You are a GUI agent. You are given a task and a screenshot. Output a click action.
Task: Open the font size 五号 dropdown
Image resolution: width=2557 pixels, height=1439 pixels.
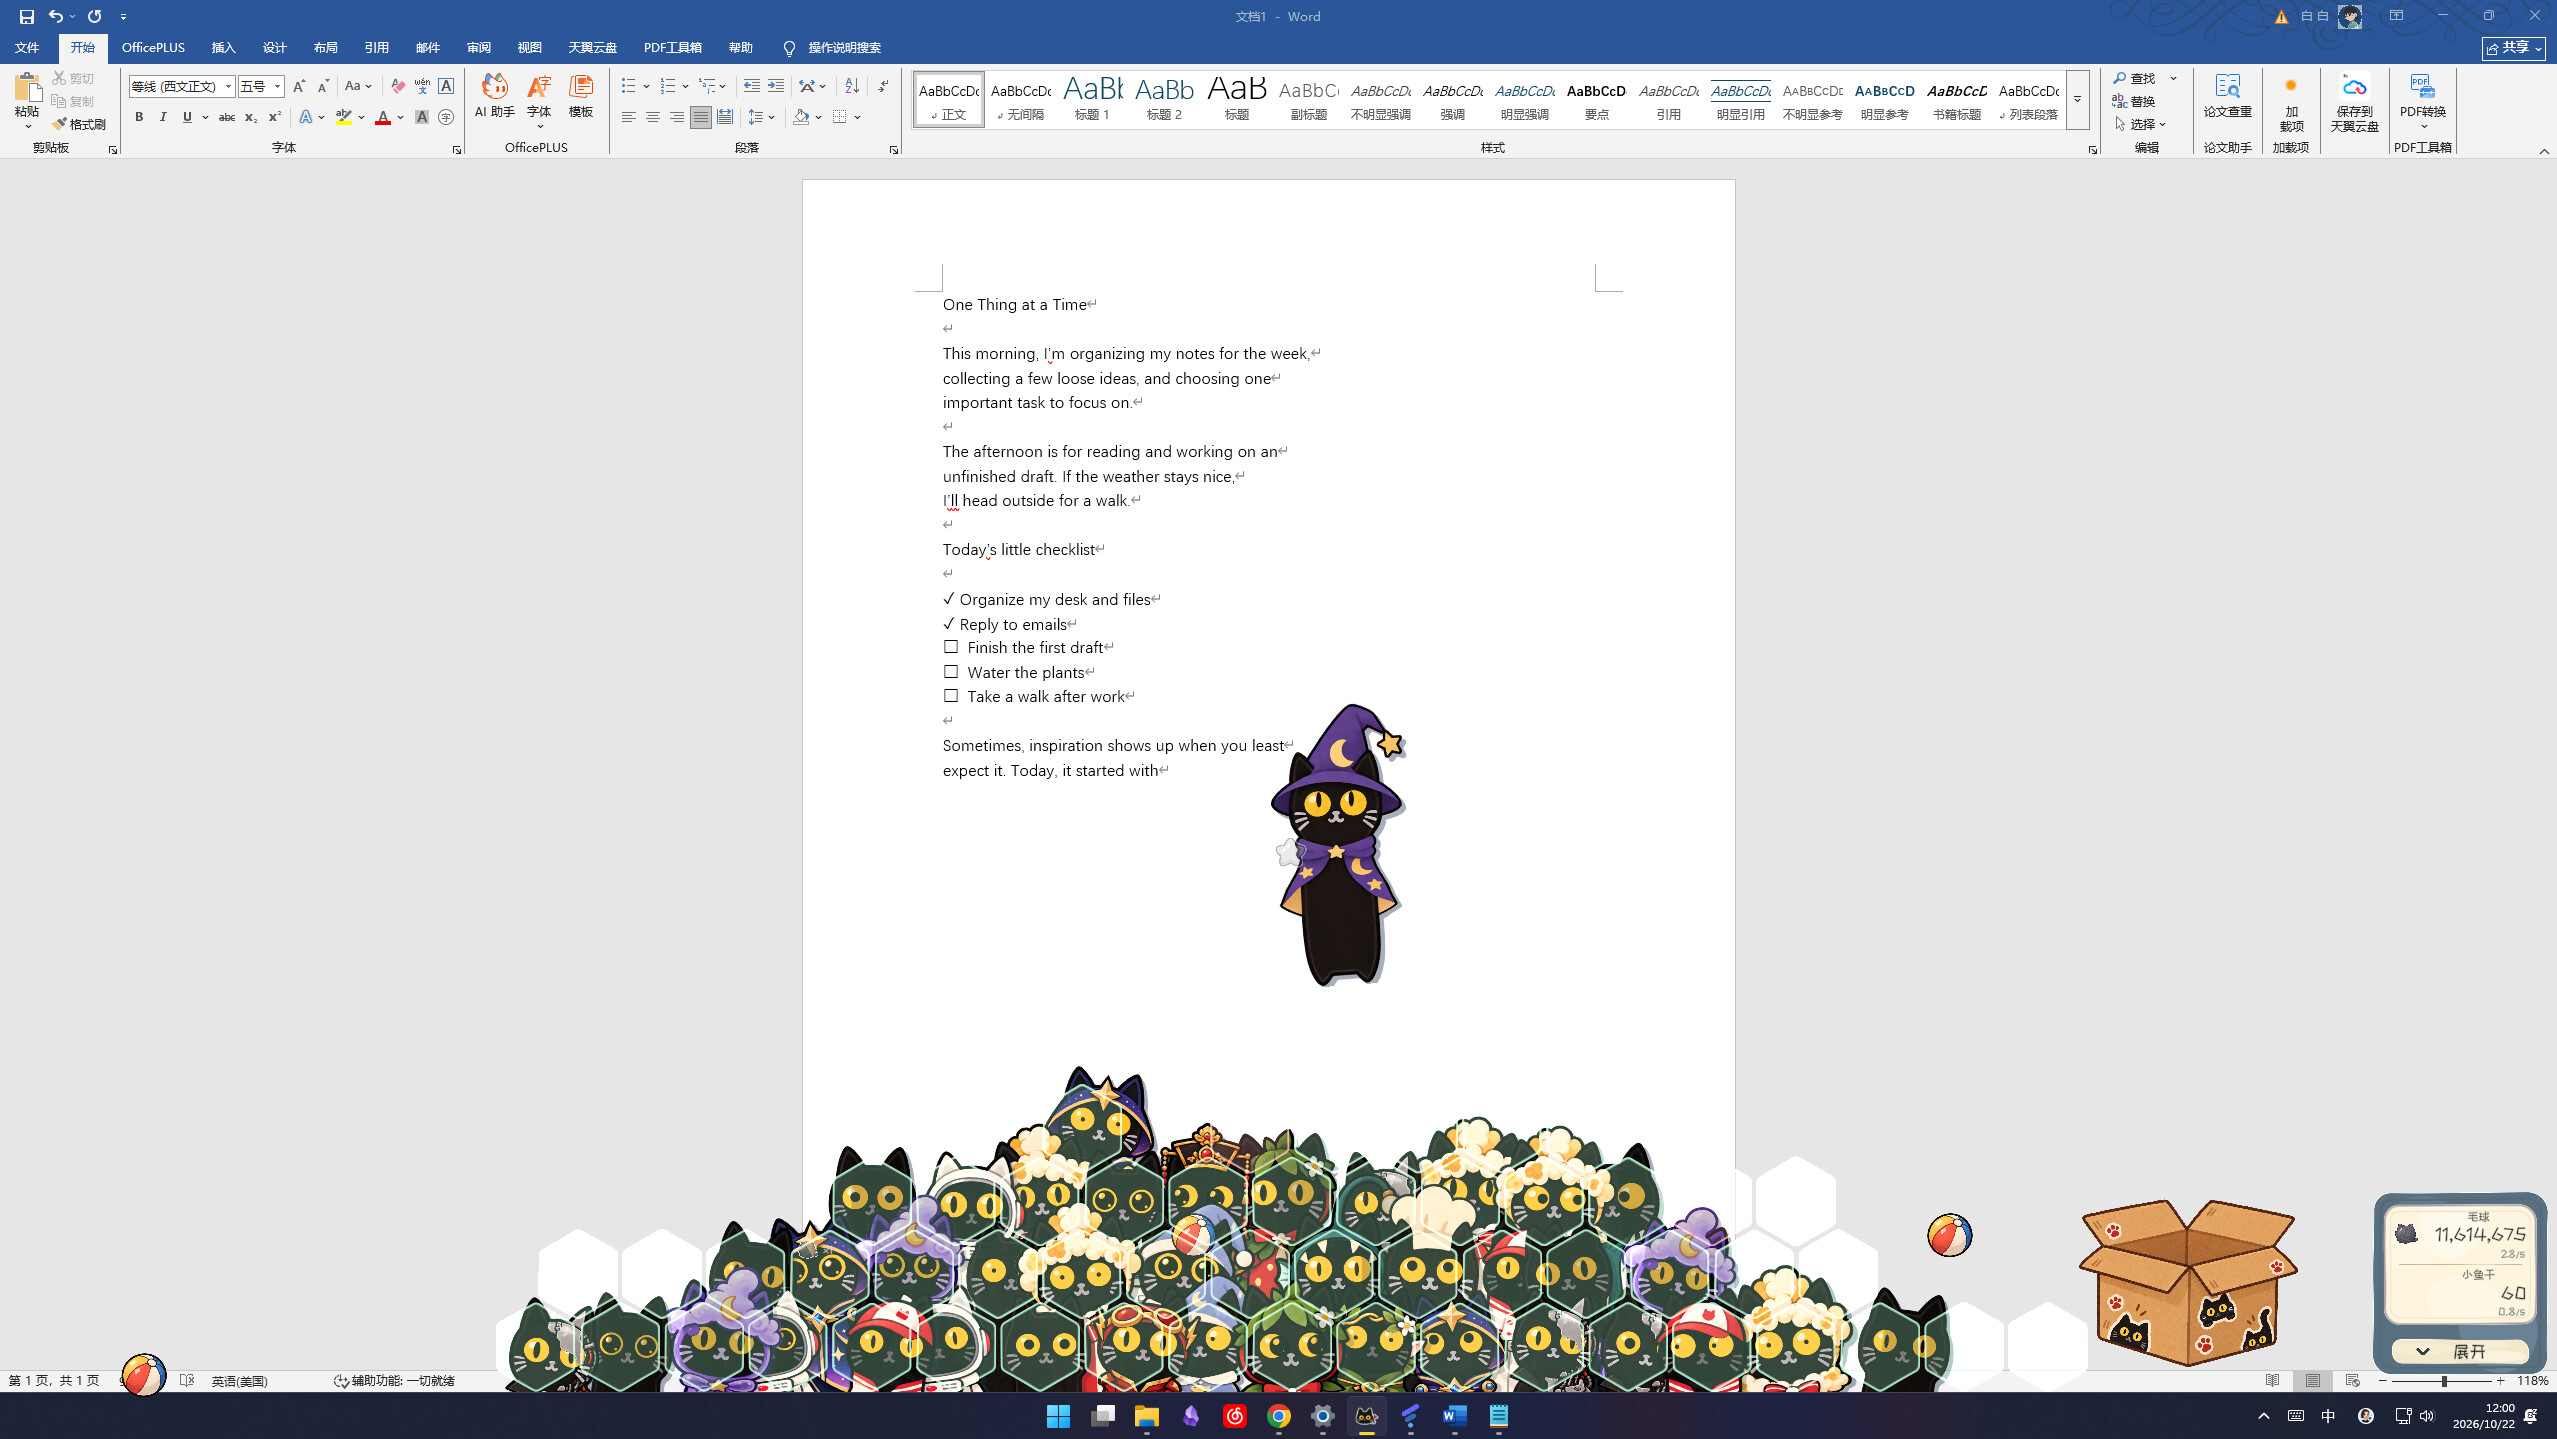pos(277,87)
